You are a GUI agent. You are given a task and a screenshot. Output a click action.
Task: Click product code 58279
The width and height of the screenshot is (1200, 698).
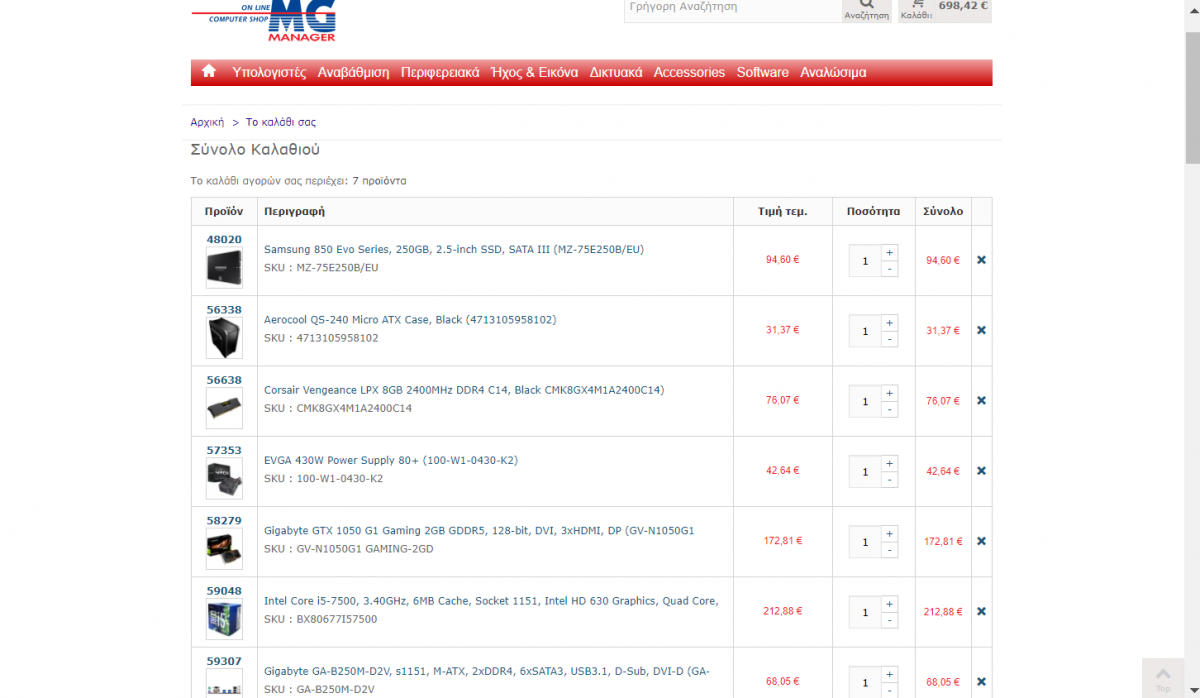pos(224,520)
